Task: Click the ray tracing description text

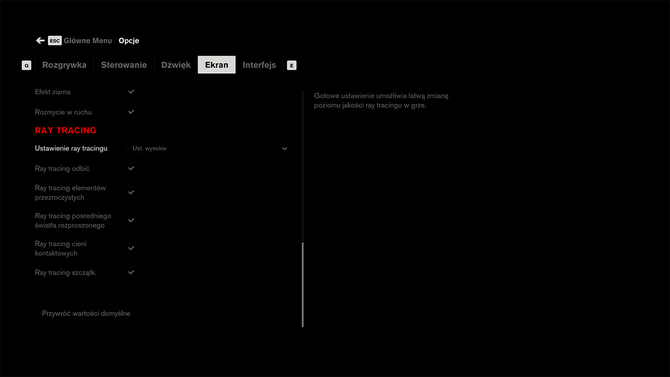Action: [381, 100]
